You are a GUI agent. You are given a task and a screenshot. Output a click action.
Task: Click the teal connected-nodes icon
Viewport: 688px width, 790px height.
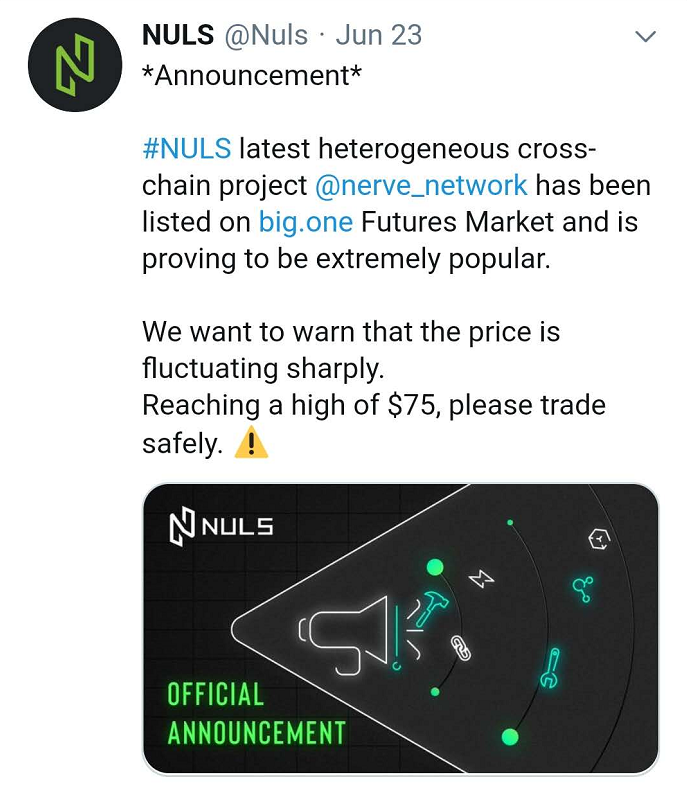coord(583,589)
